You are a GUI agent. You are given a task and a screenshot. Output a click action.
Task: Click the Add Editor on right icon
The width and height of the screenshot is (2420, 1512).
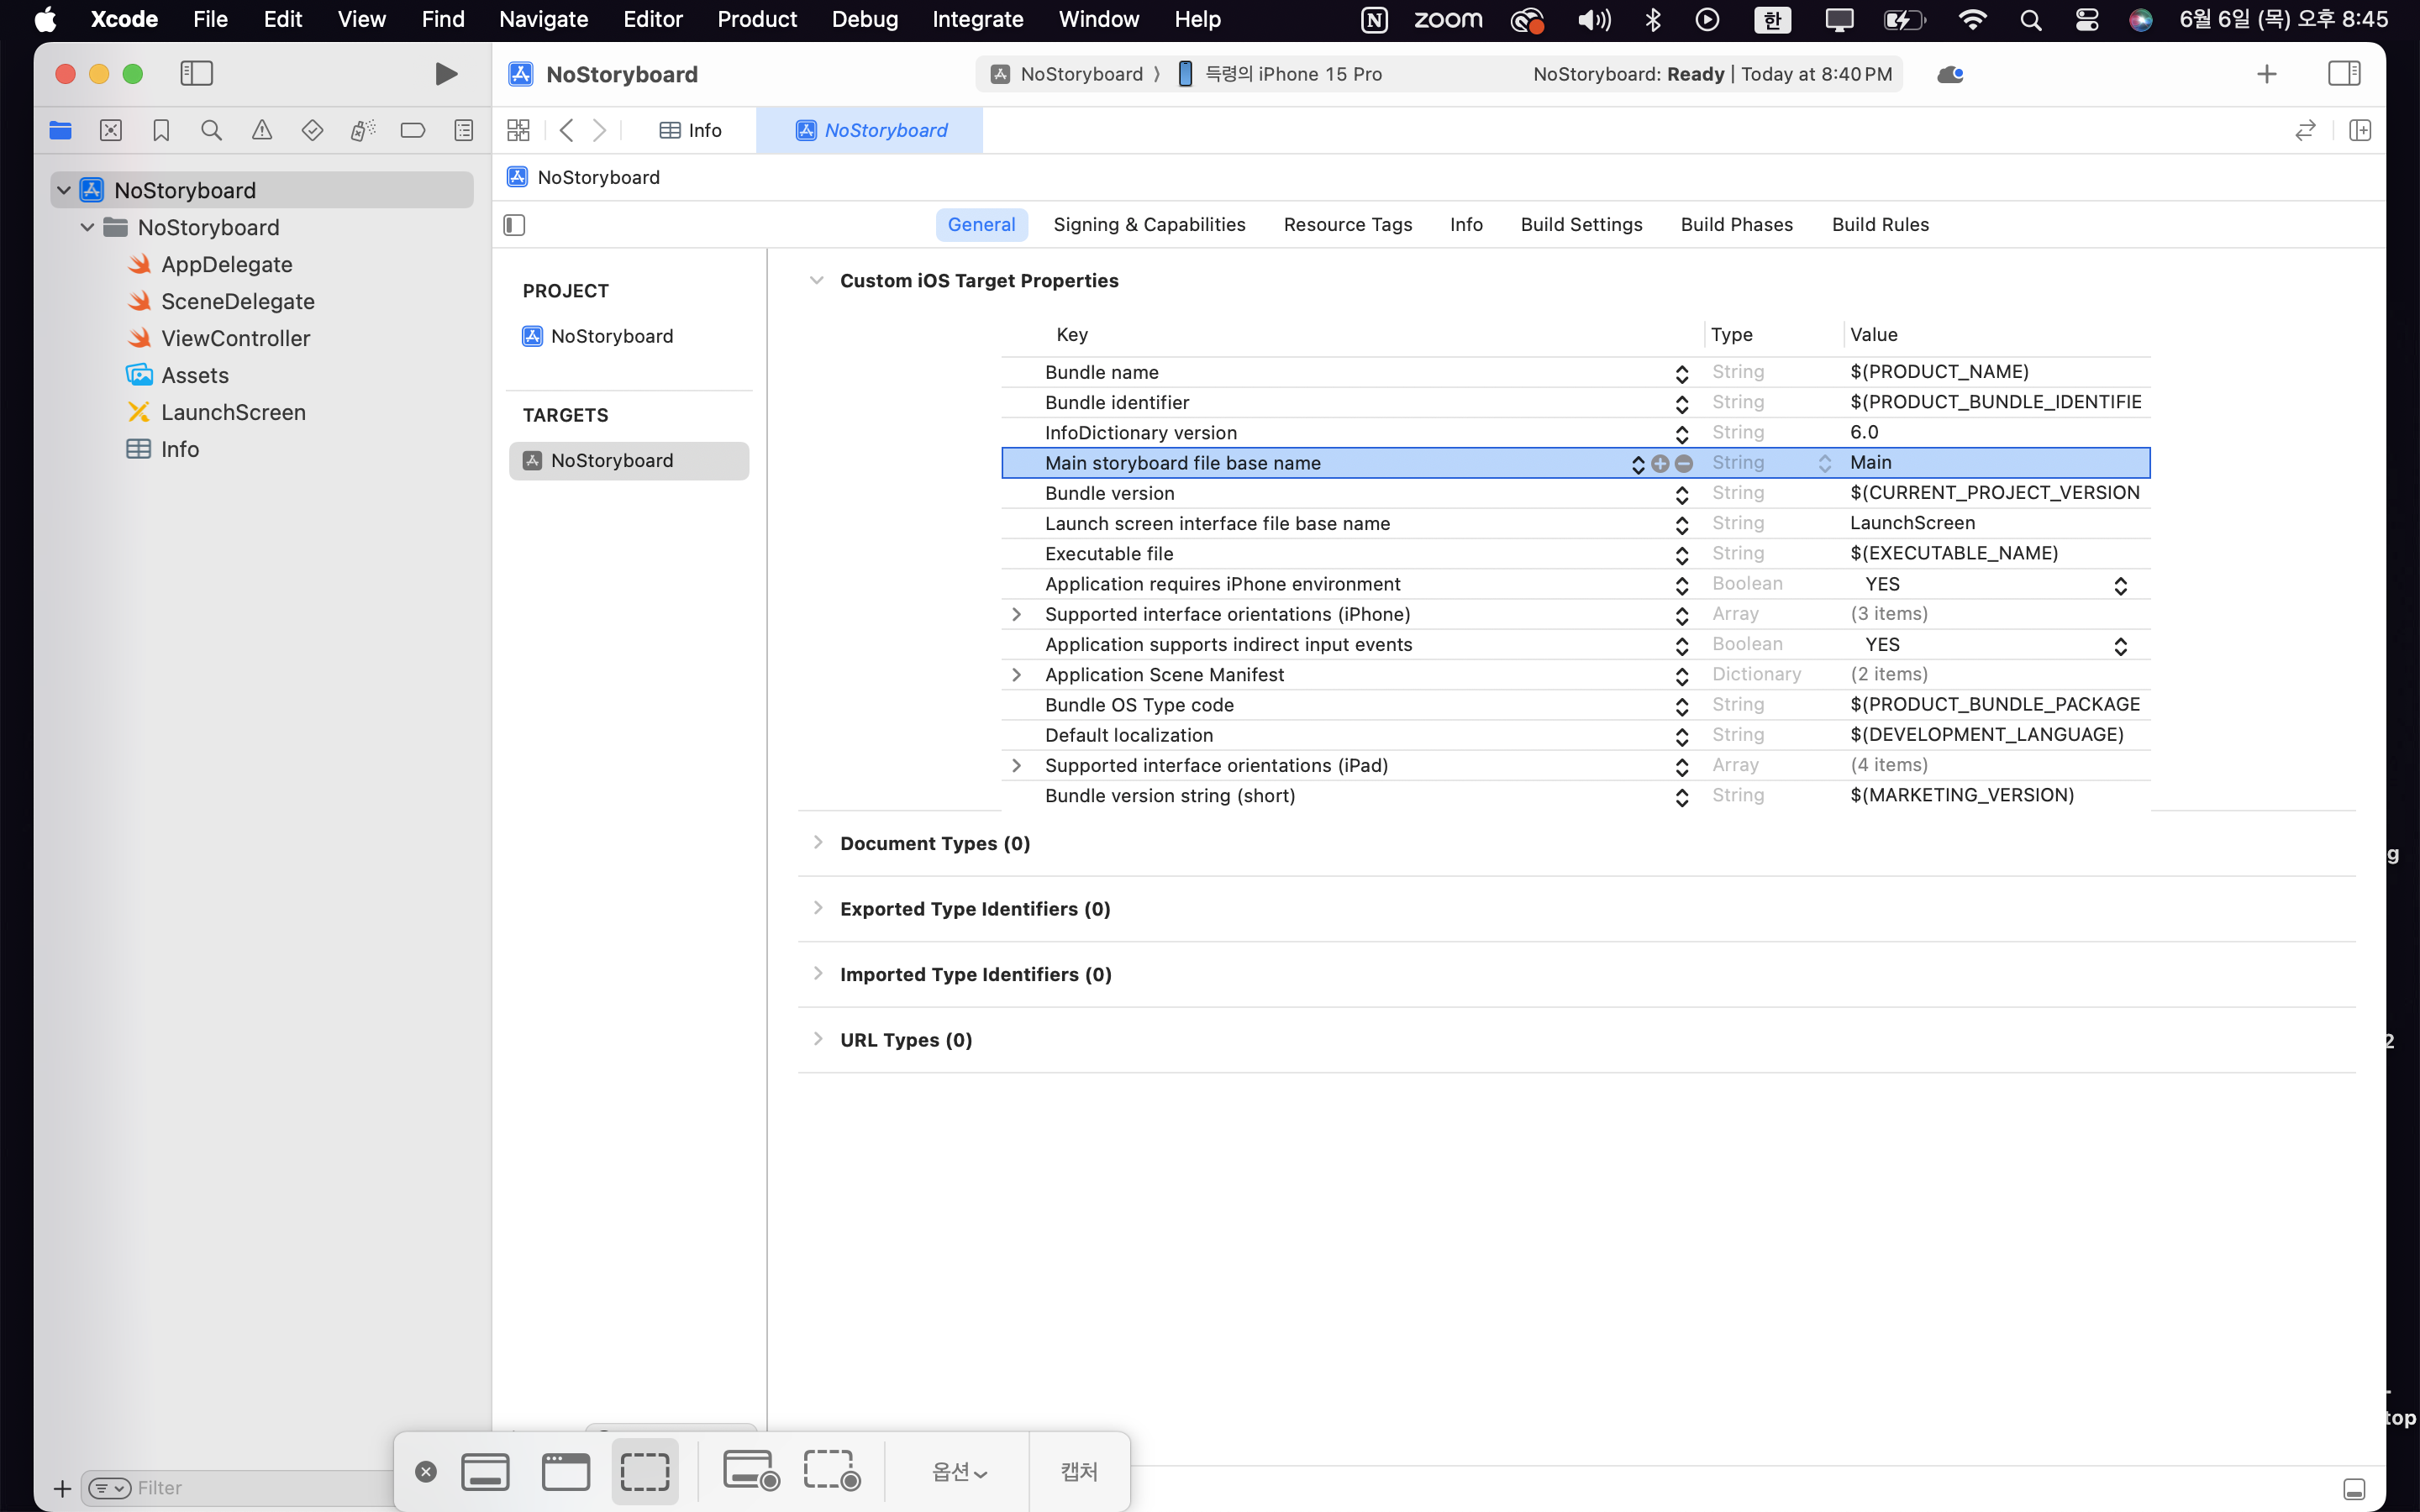2360,130
